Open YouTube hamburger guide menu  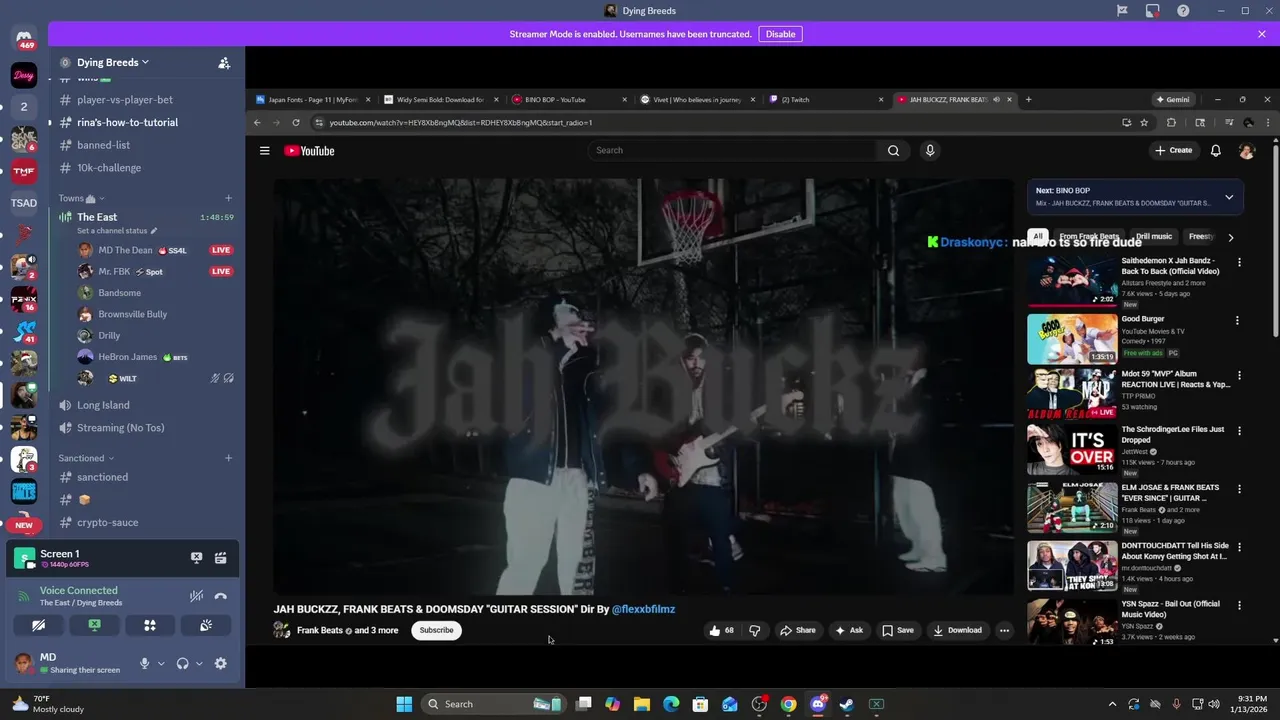pos(264,150)
